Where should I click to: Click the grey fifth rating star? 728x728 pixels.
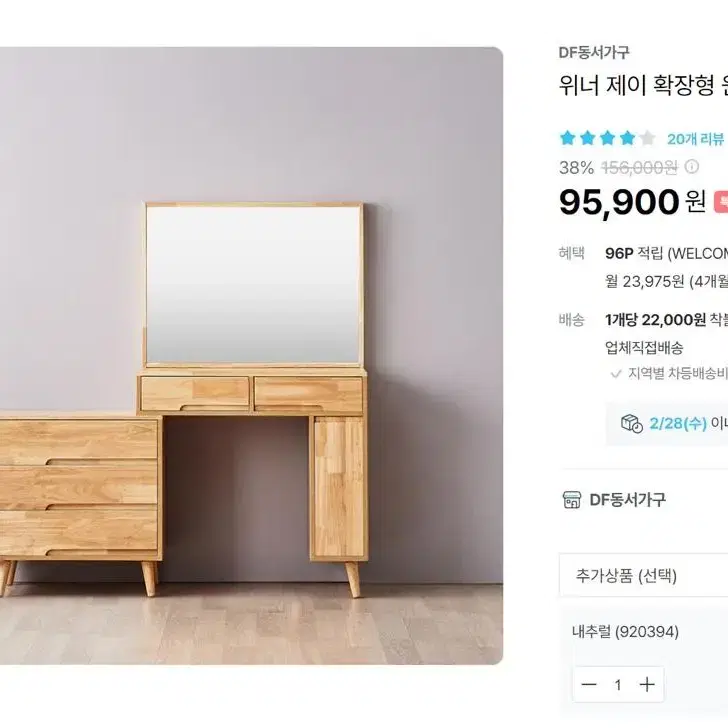point(647,138)
